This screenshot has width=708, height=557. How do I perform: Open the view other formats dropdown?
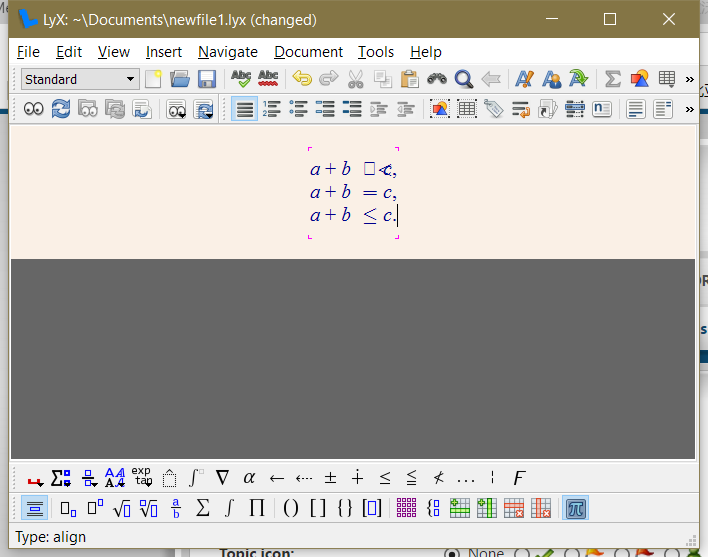click(x=176, y=109)
